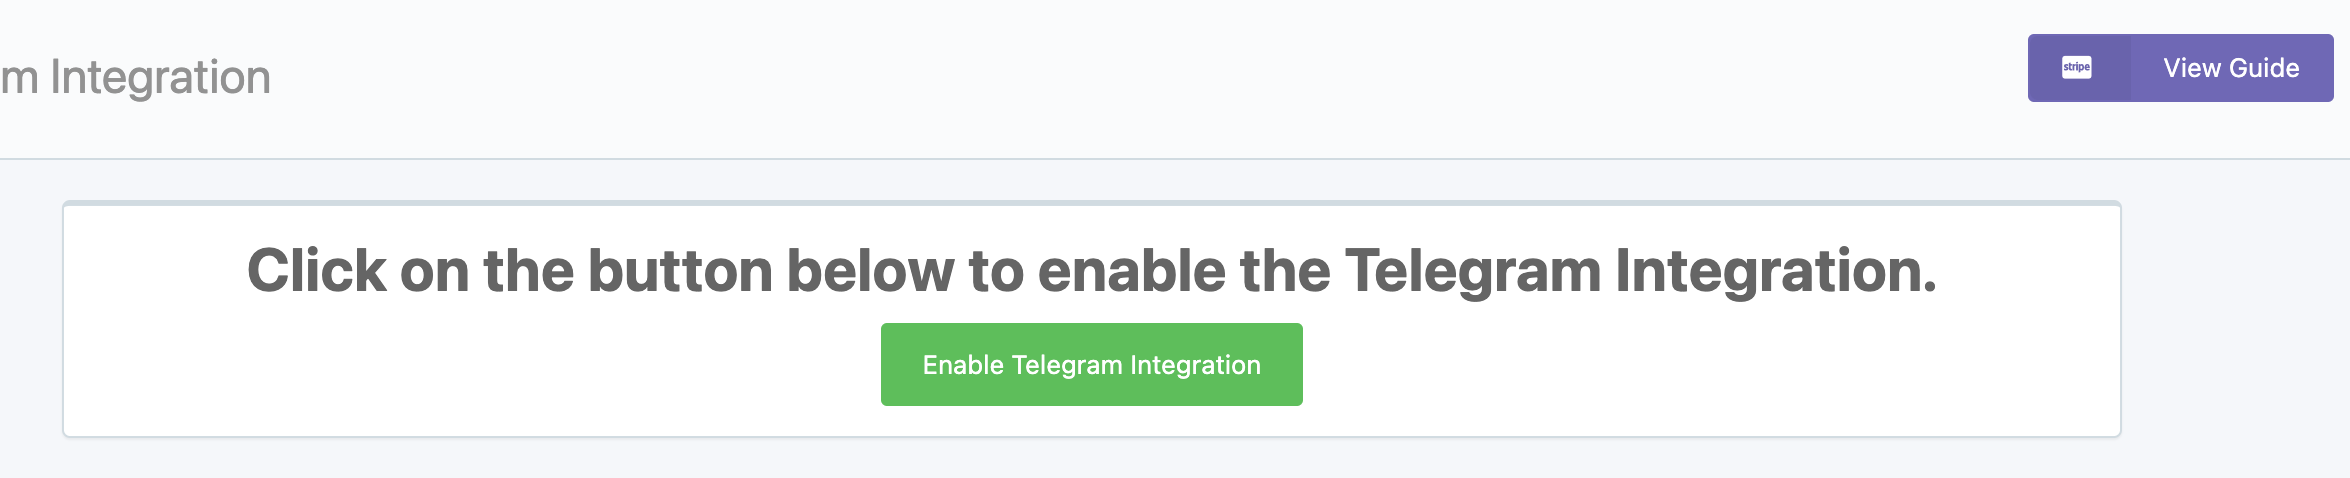
Task: Click the word 'button' in the instruction heading
Action: 680,271
